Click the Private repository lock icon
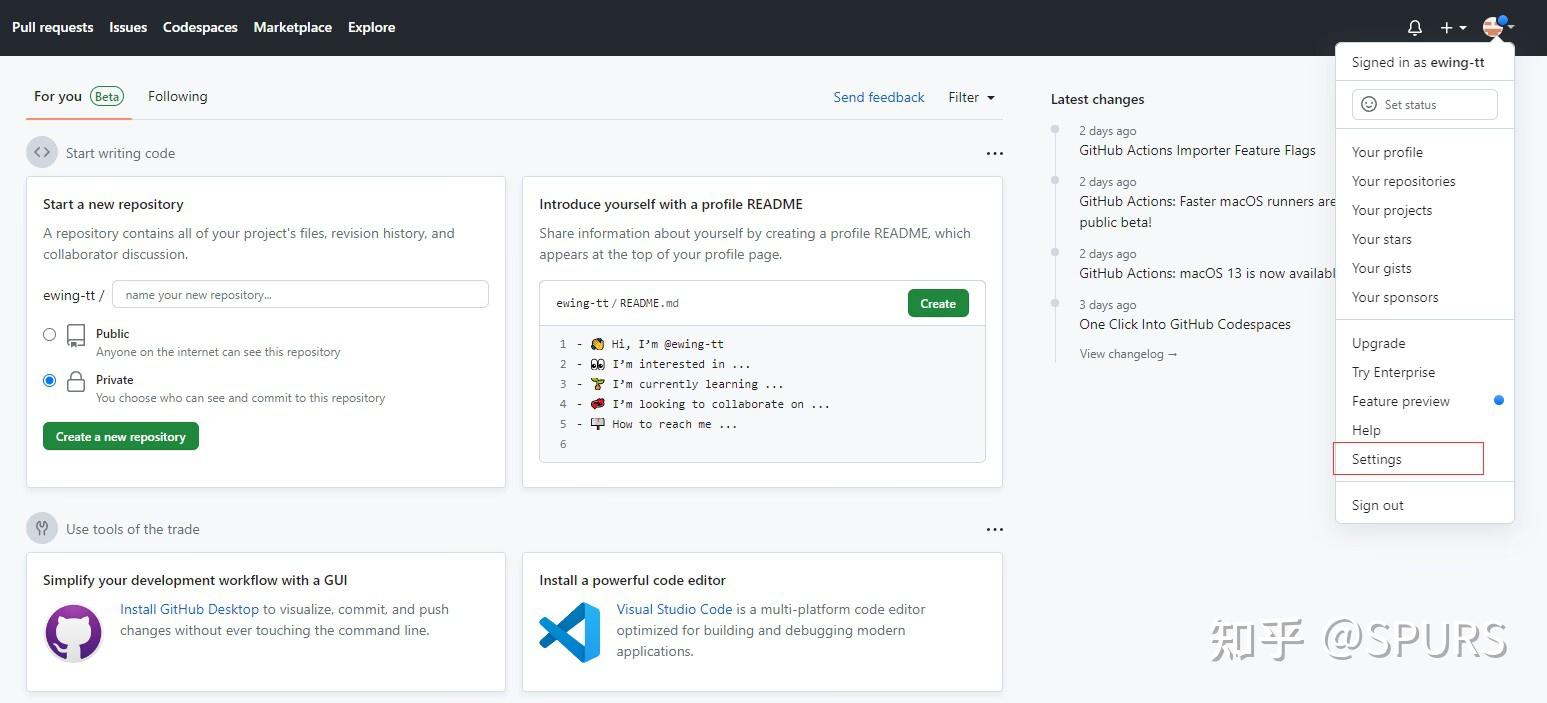1547x703 pixels. [x=76, y=382]
